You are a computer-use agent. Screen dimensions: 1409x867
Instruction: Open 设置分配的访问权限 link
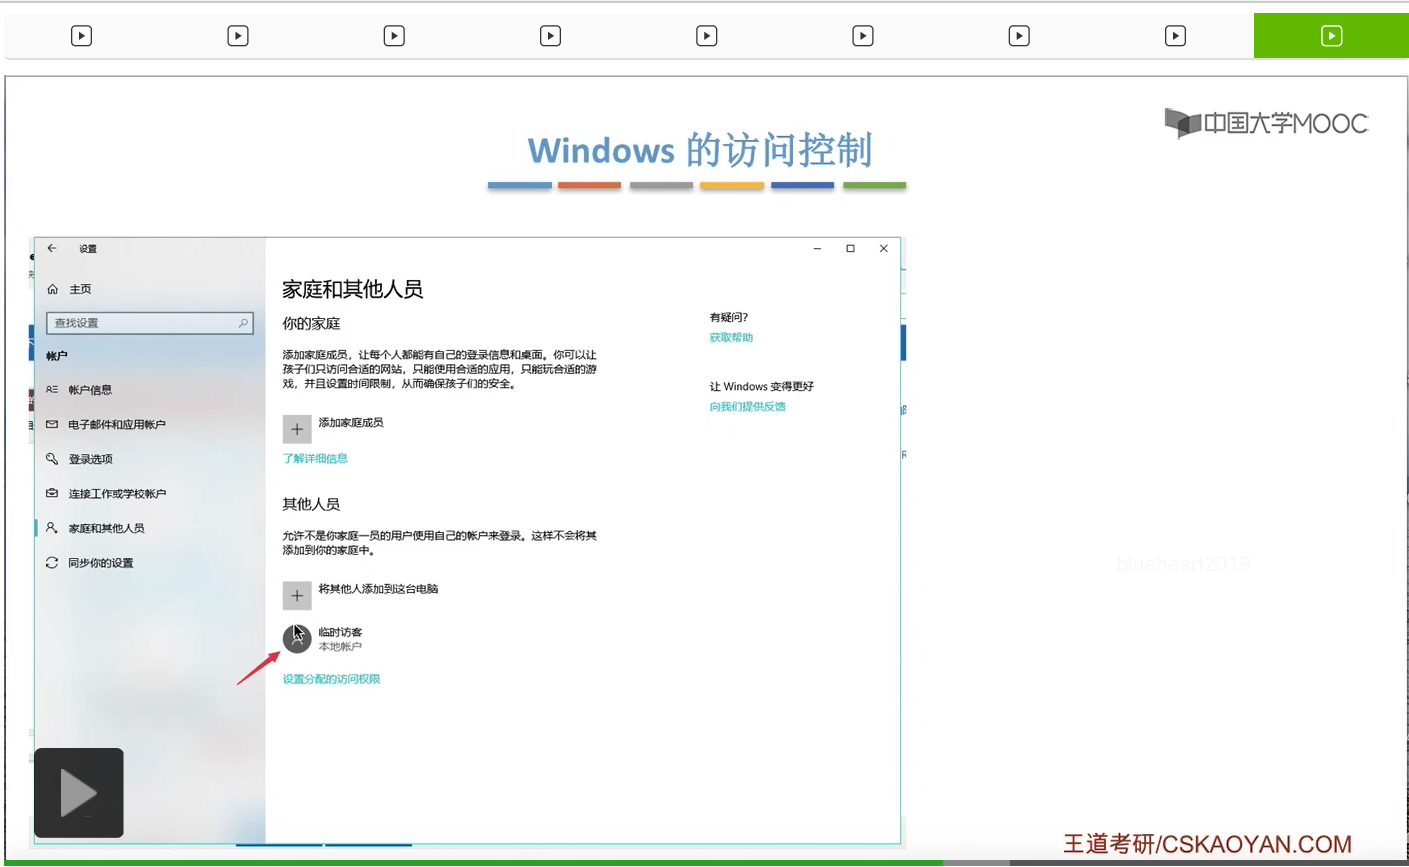331,679
